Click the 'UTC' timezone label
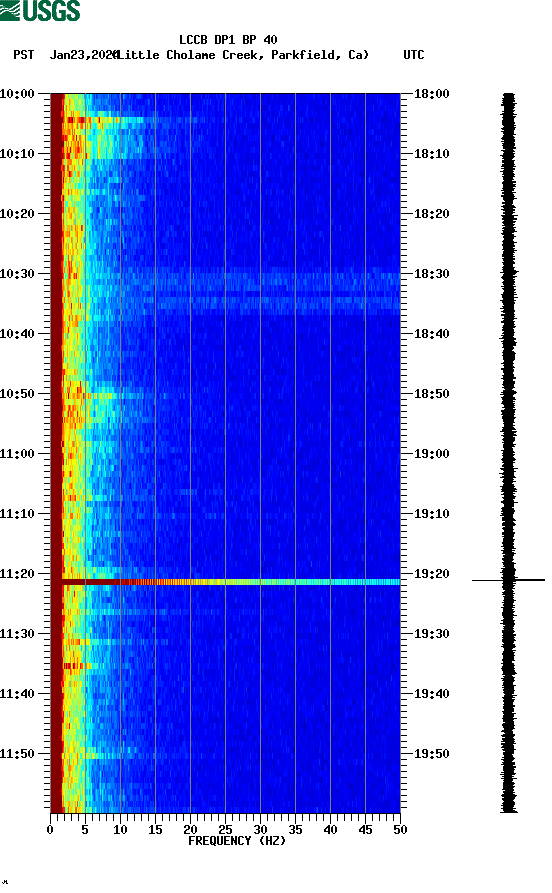The image size is (552, 893). tap(414, 55)
